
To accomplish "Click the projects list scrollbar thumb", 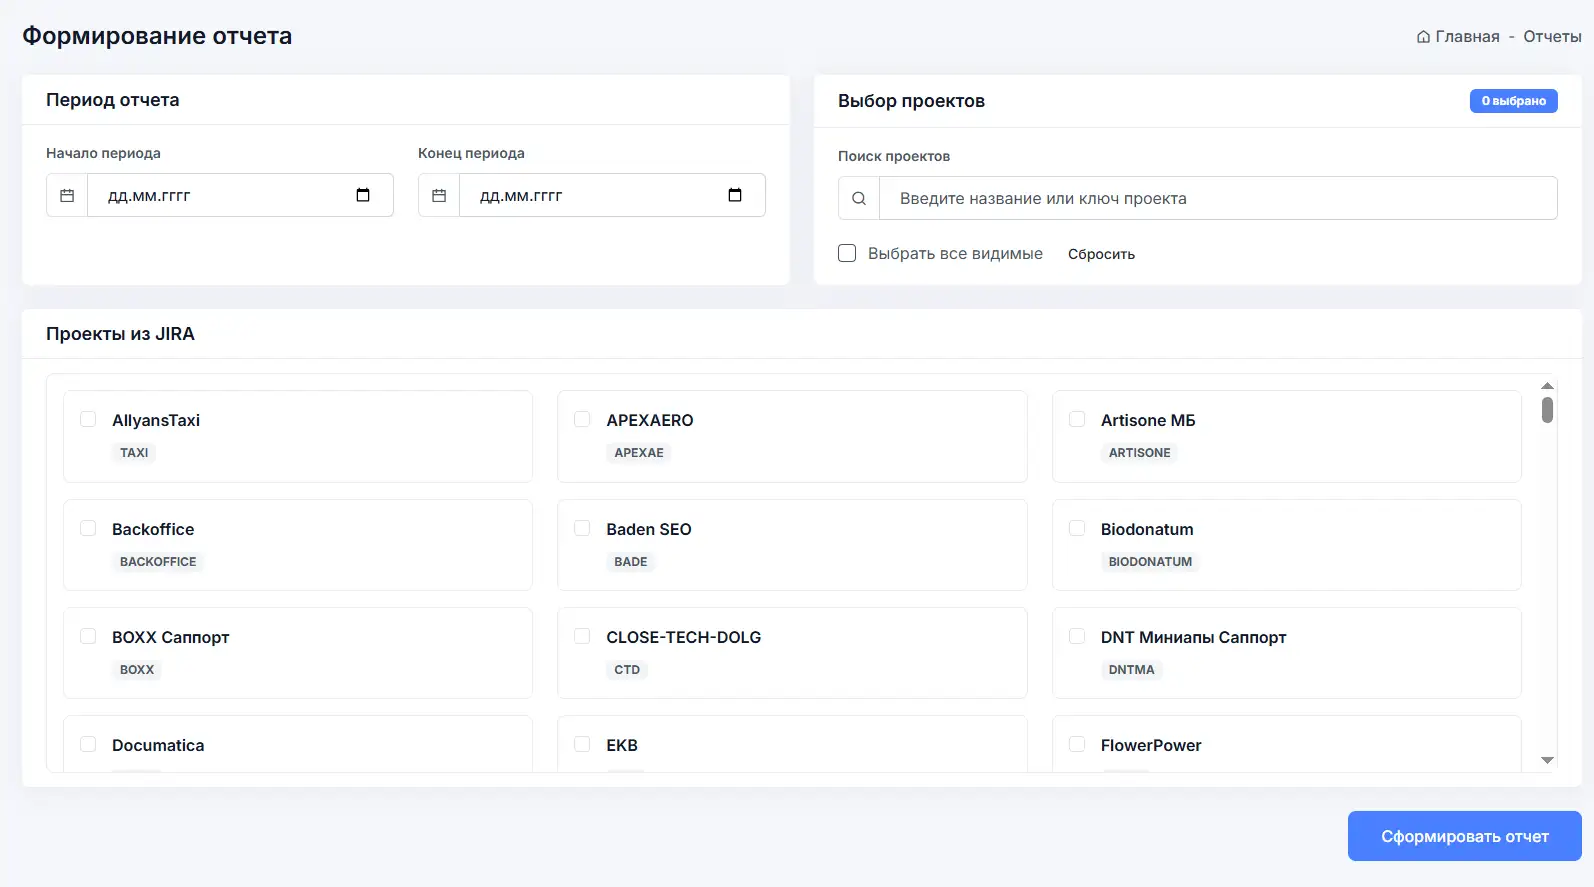I will pyautogui.click(x=1547, y=410).
